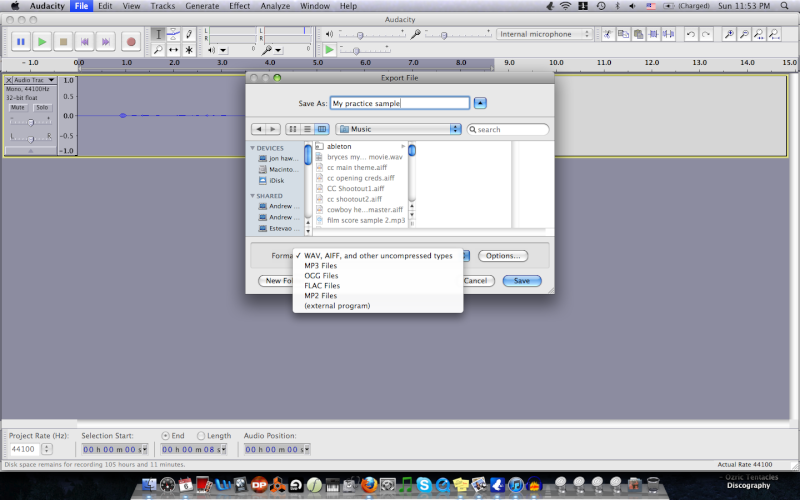The width and height of the screenshot is (800, 500).
Task: Open the Edit menu
Action: (x=105, y=6)
